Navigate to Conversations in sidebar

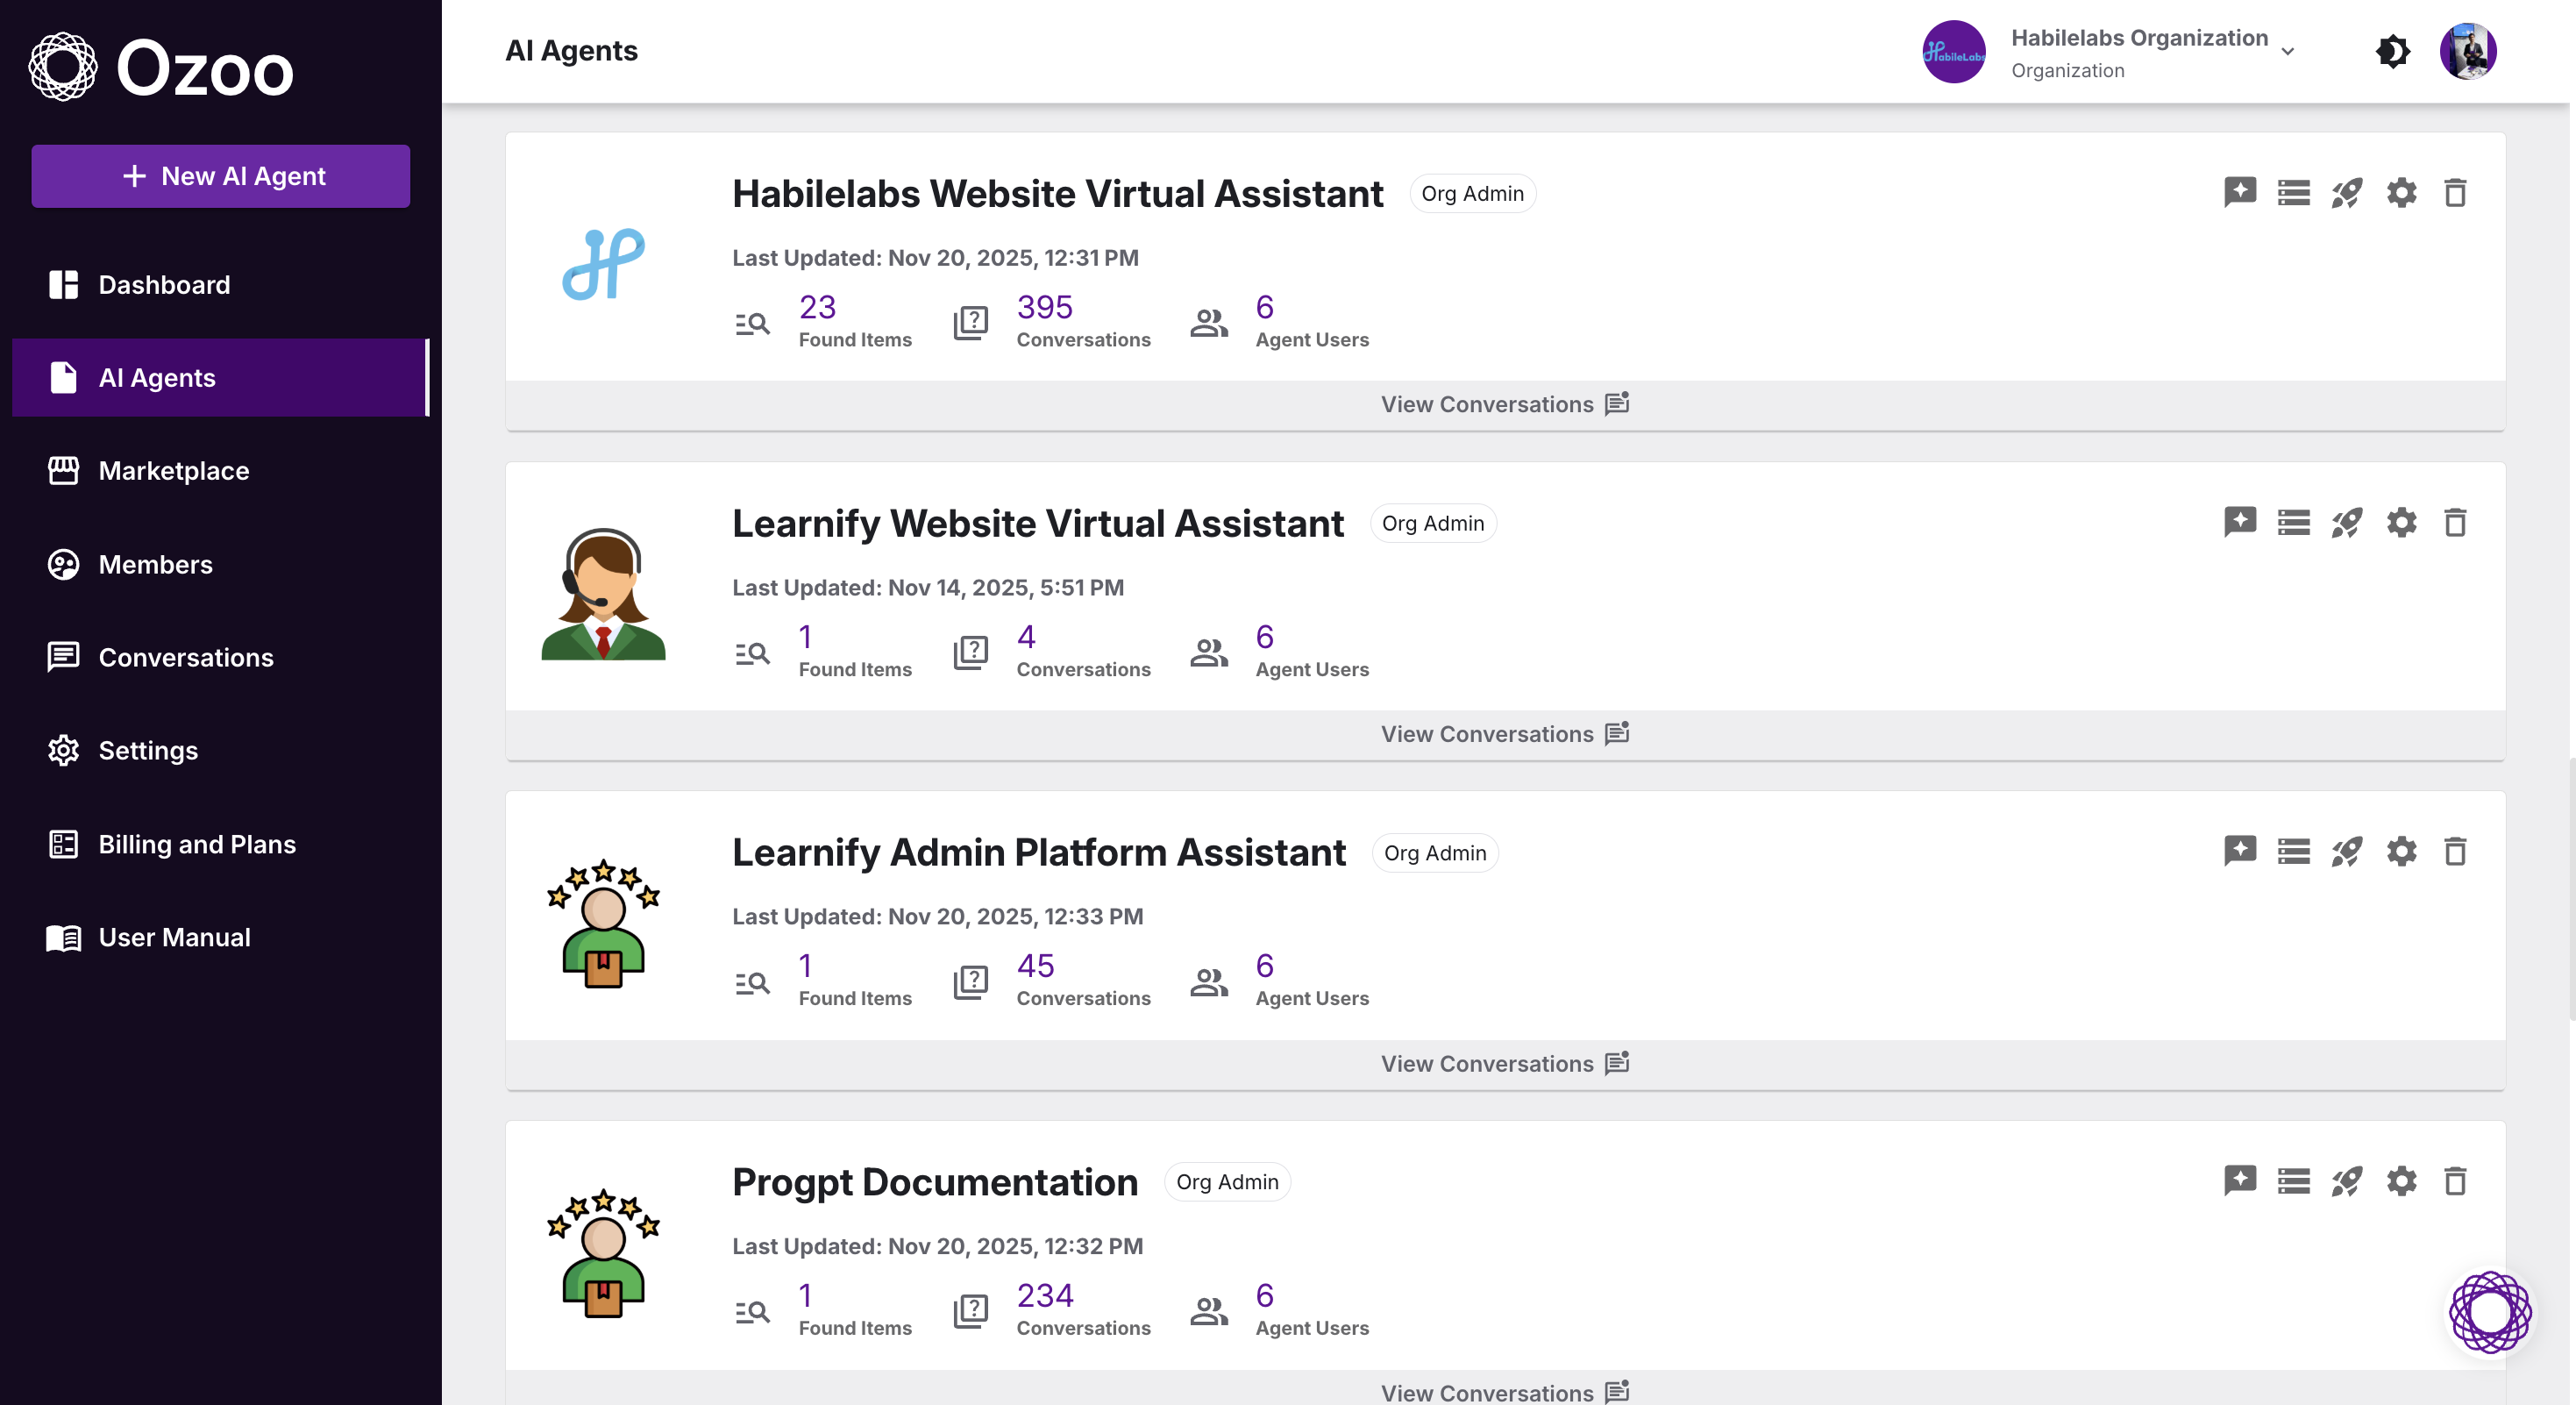pos(220,658)
